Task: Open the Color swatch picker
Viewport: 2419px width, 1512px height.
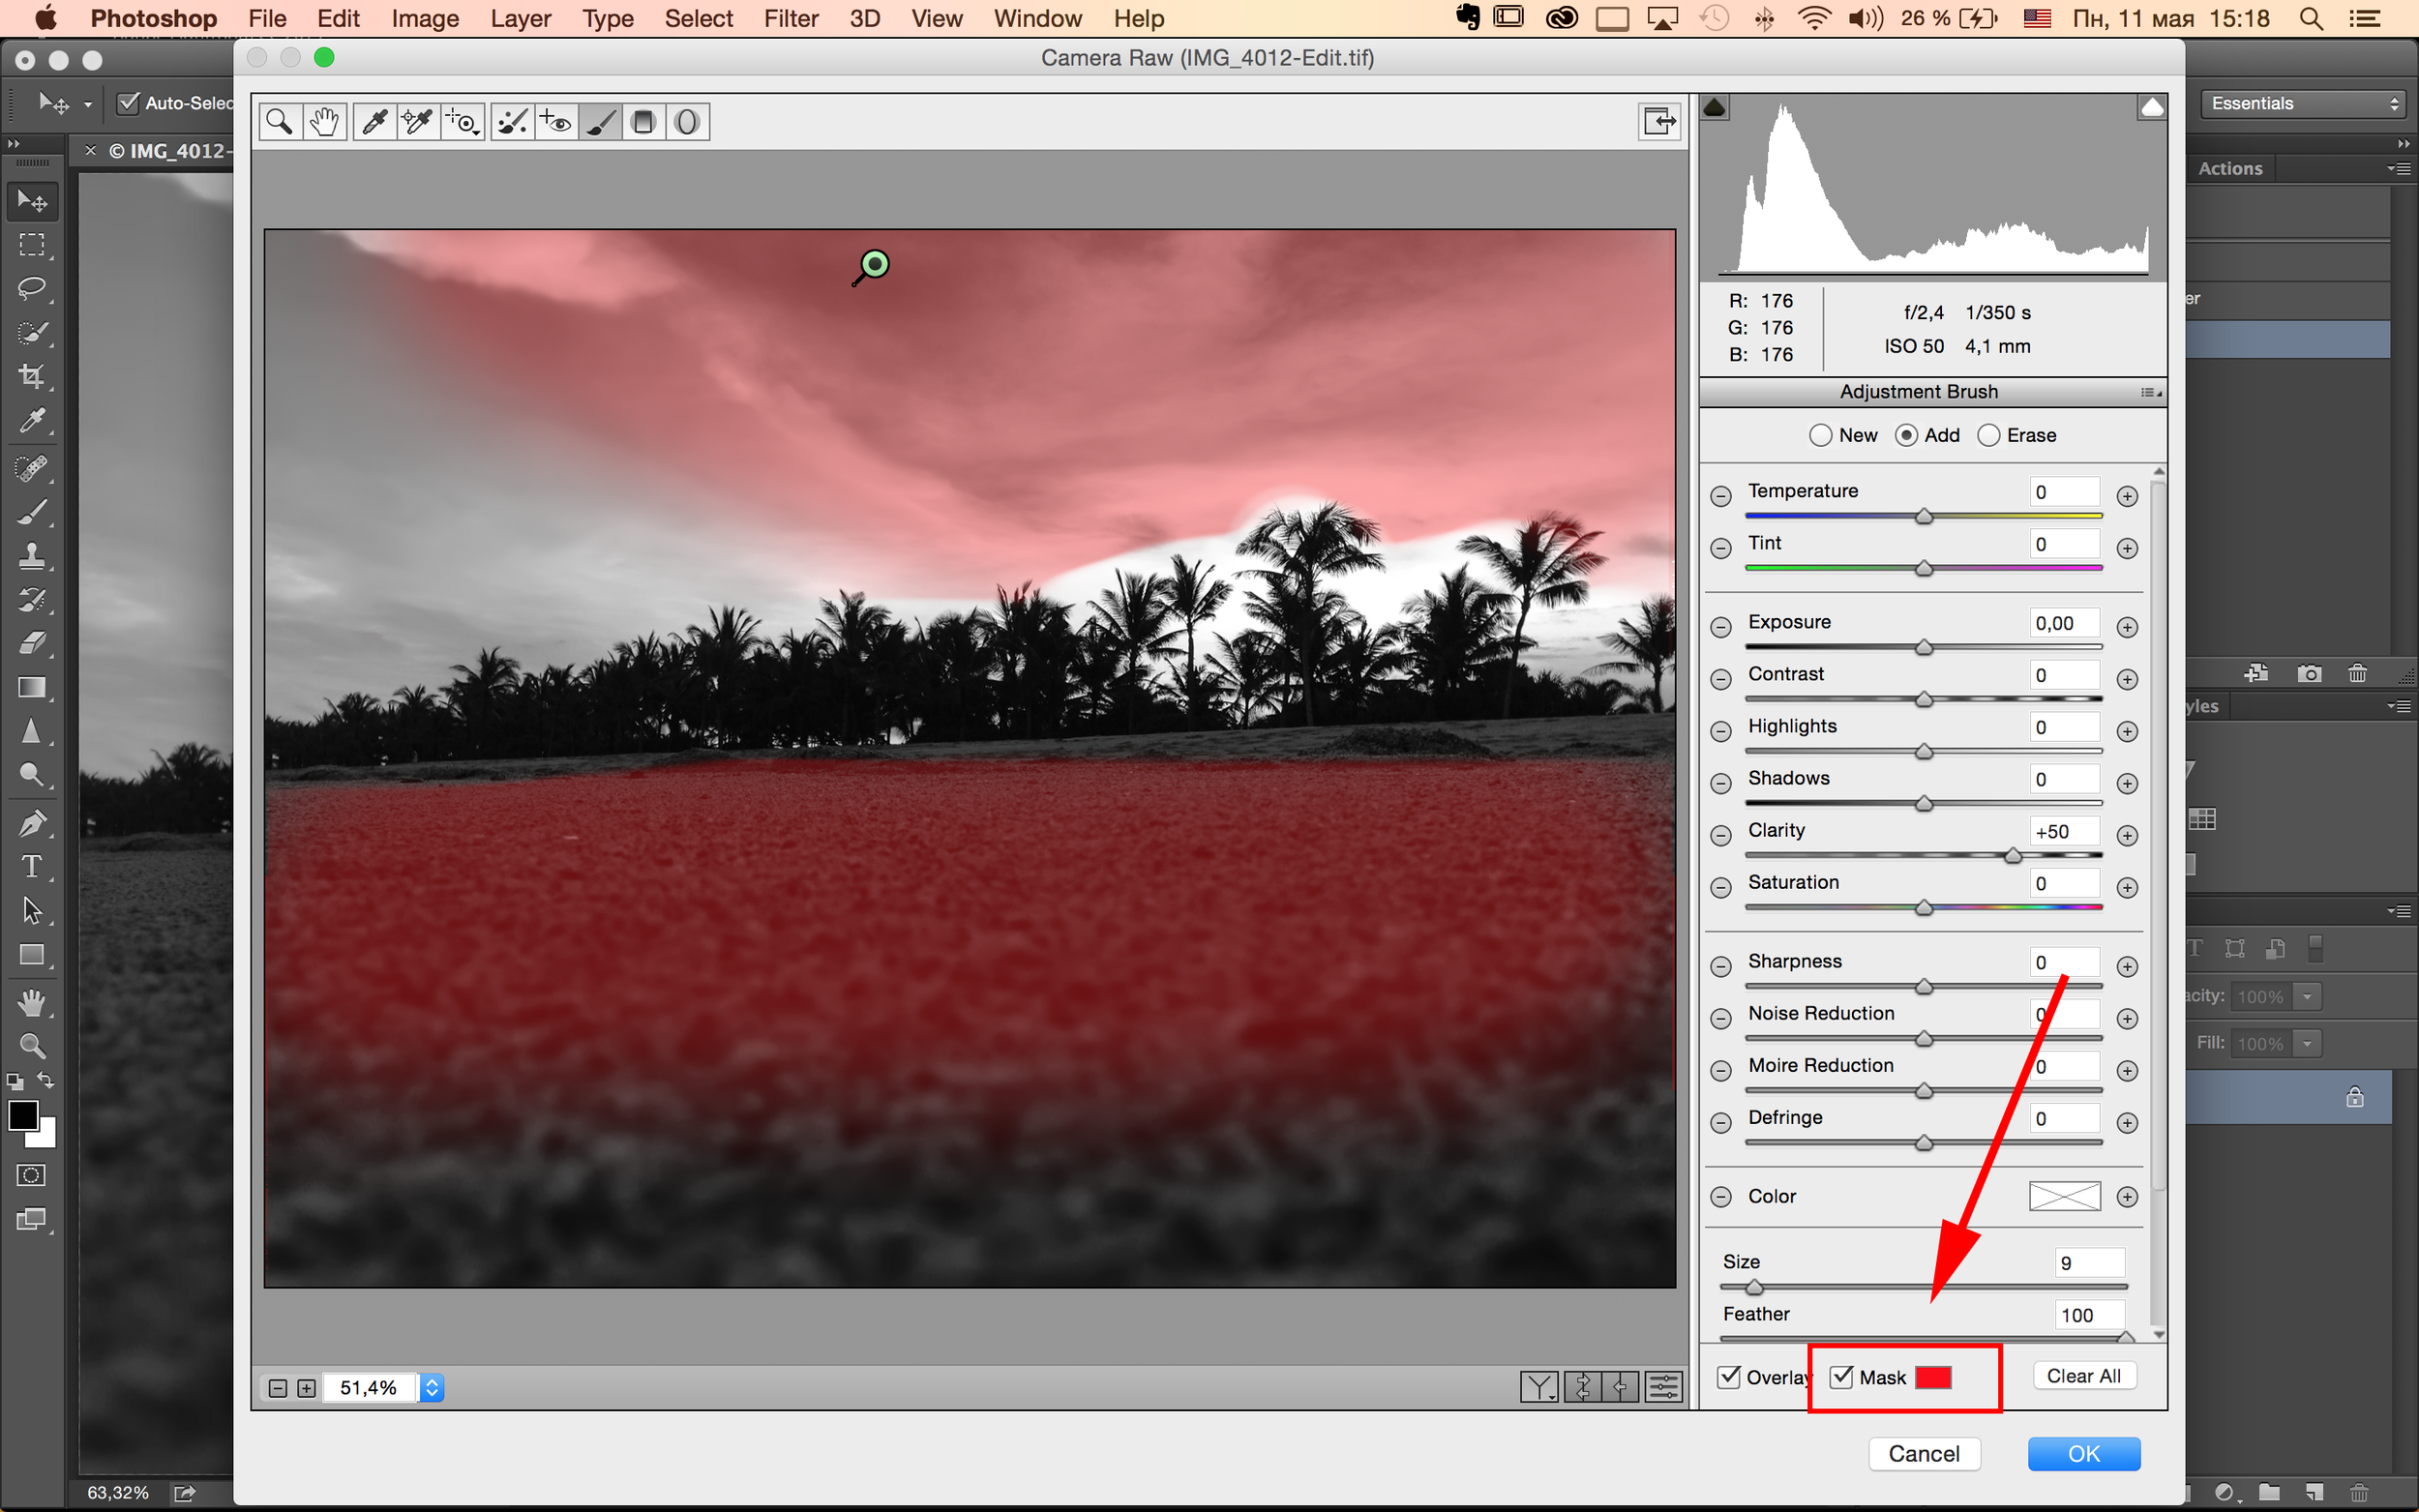Action: coord(2064,1196)
